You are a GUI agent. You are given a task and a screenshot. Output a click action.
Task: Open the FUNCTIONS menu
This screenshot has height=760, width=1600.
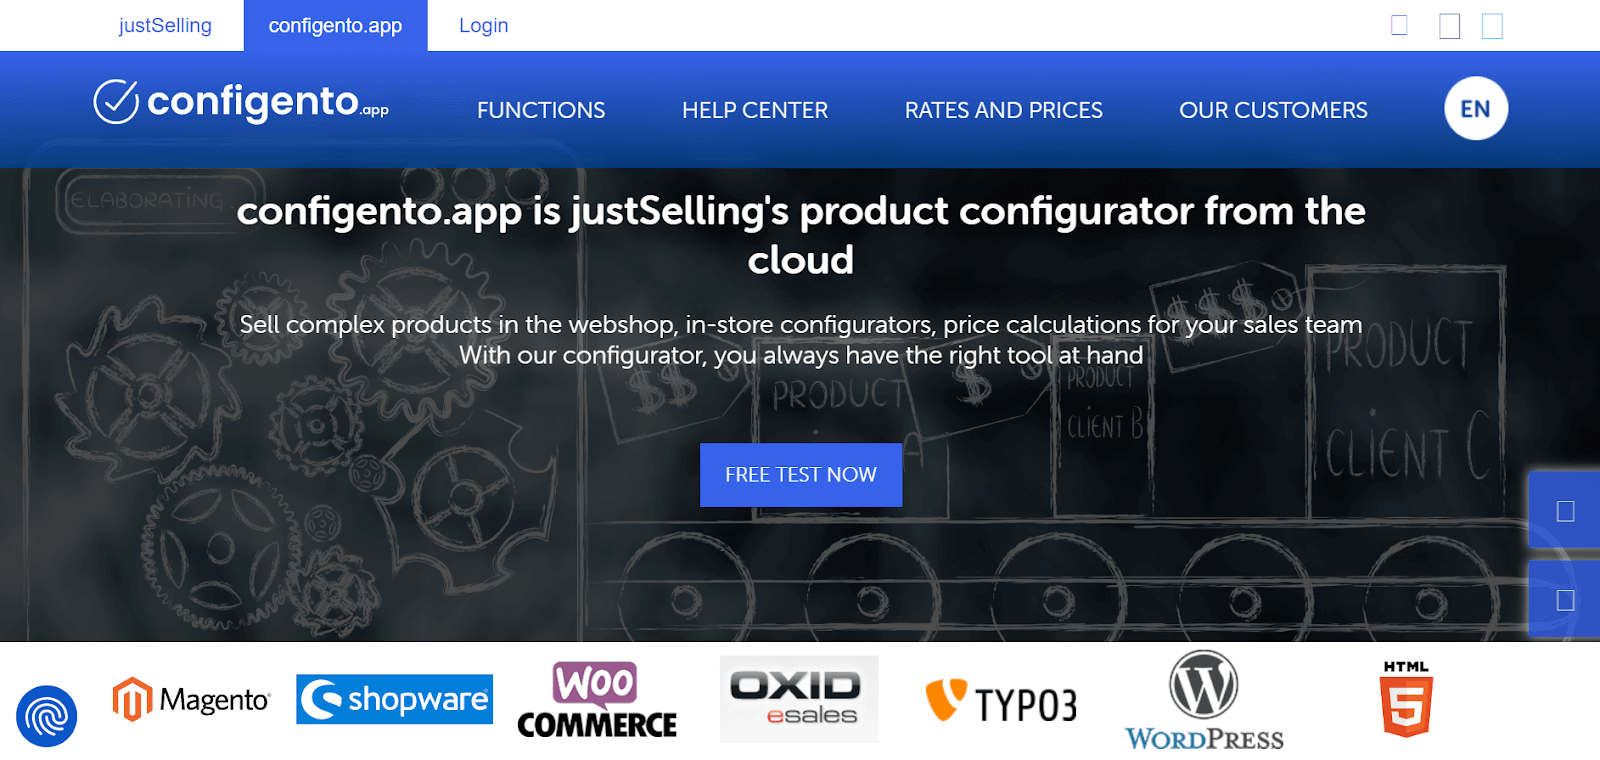[x=541, y=110]
